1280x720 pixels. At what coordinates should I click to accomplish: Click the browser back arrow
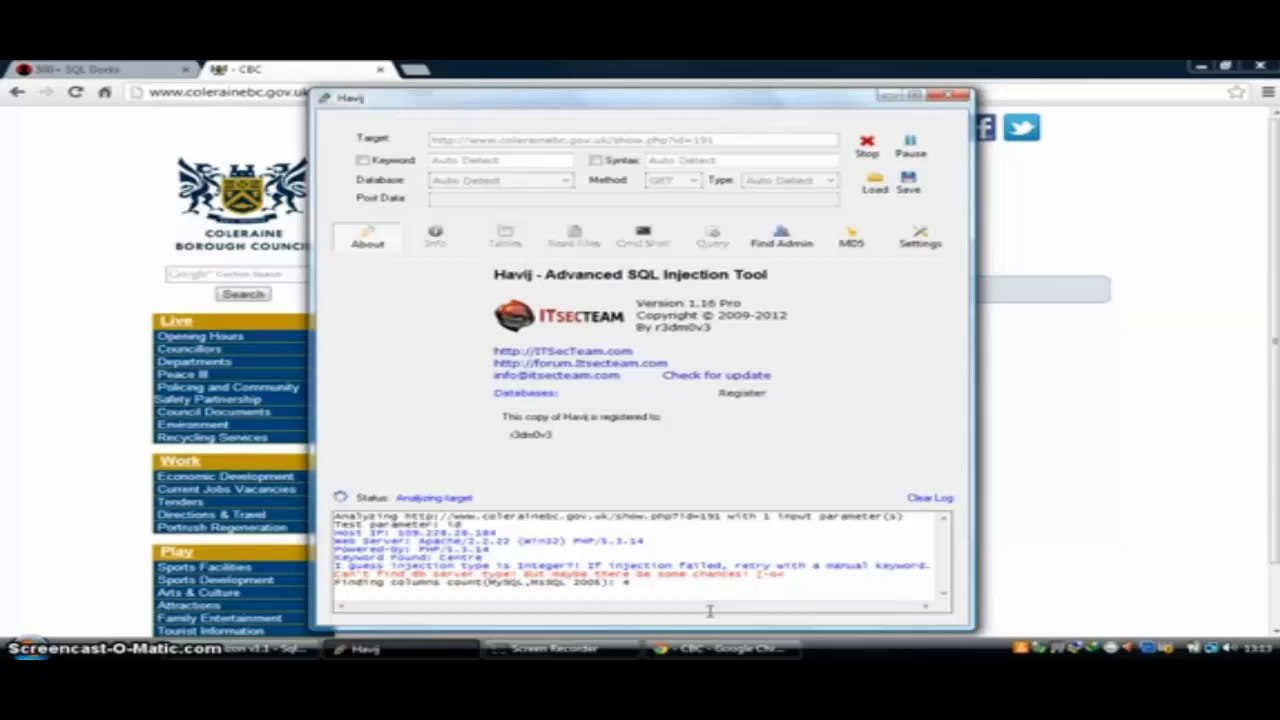pyautogui.click(x=17, y=92)
